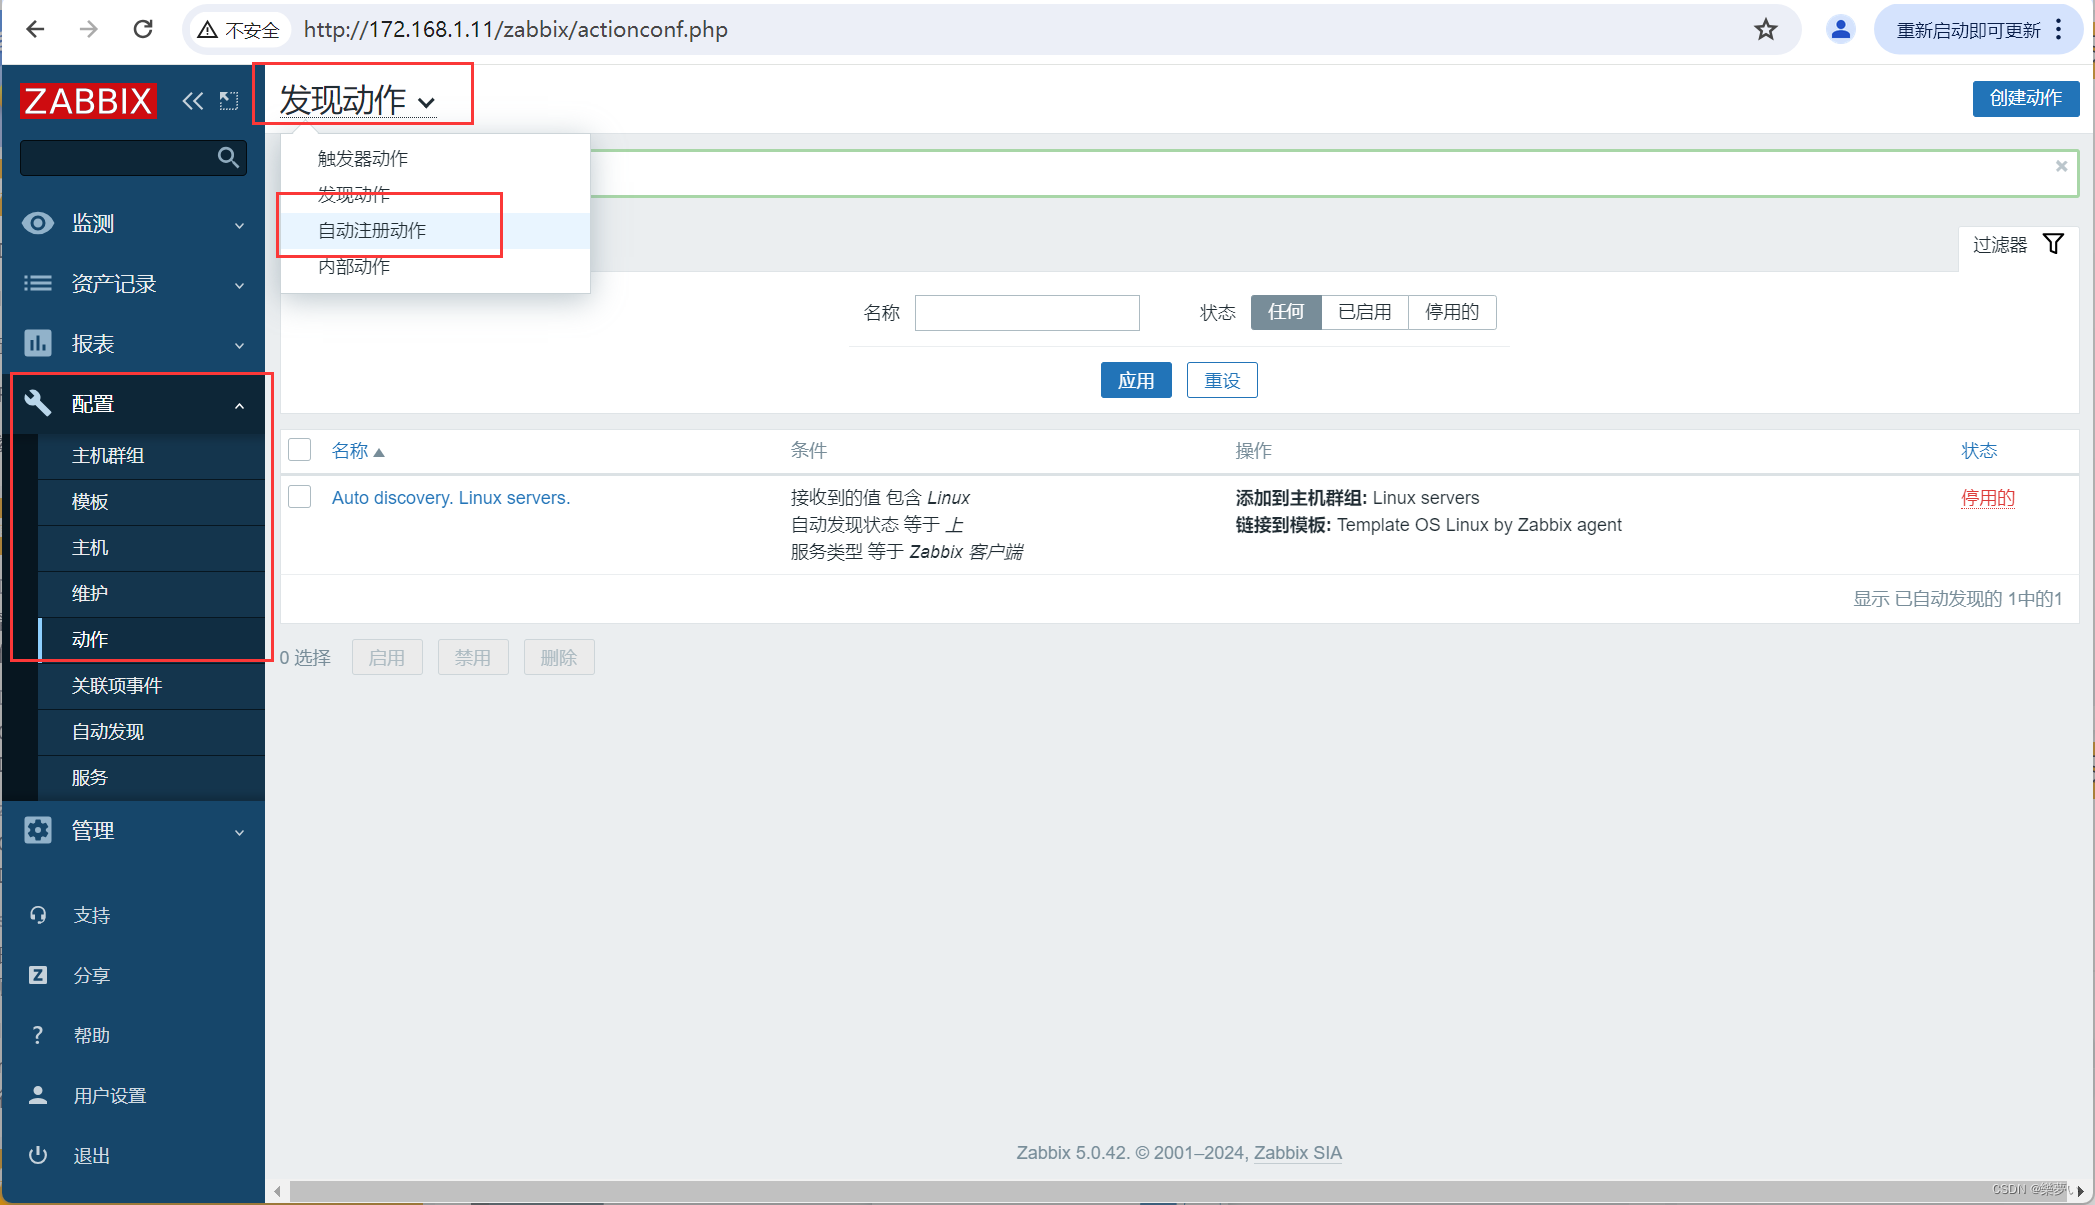Check the Auto discovery Linux servers row checkbox
2095x1205 pixels.
tap(299, 496)
